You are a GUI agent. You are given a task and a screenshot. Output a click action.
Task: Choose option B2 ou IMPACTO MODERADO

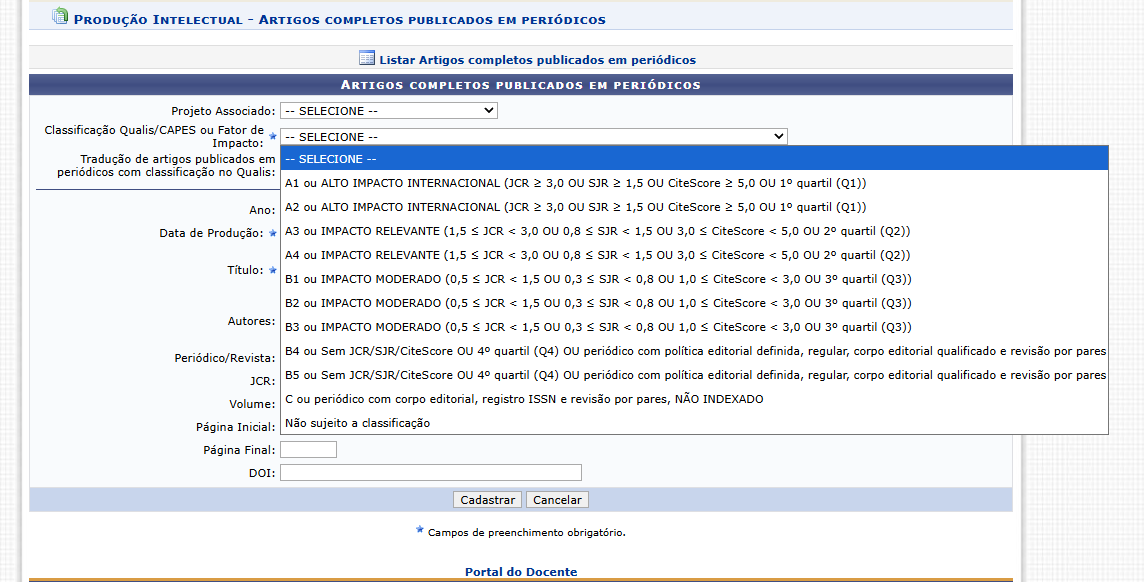coord(694,303)
